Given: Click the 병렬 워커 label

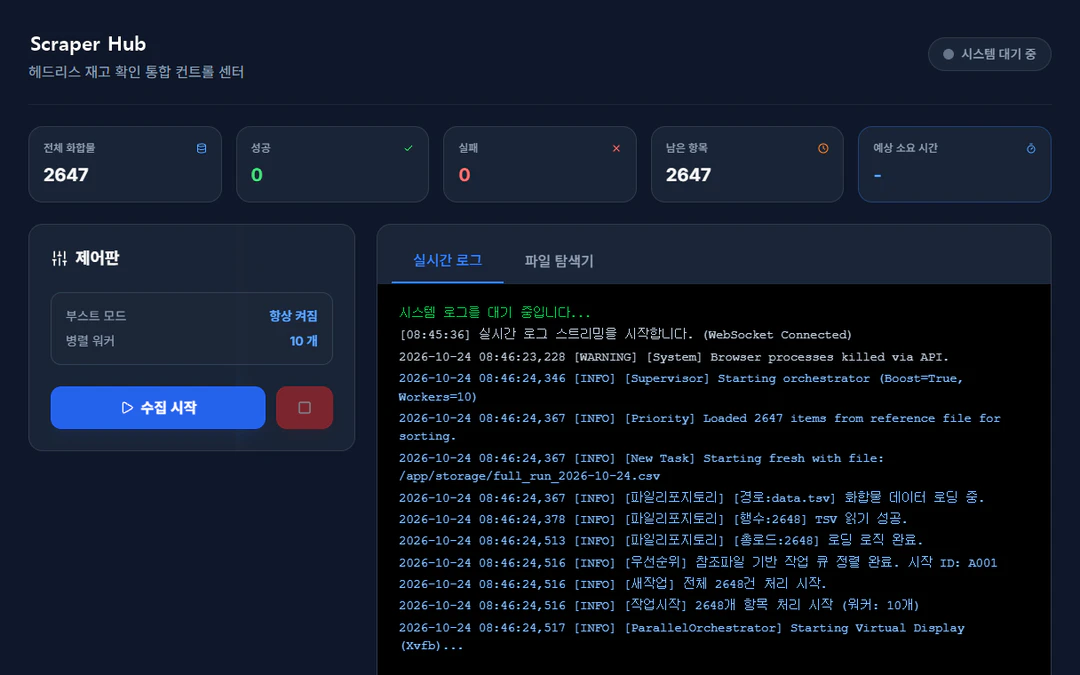Looking at the screenshot, I should pyautogui.click(x=90, y=341).
